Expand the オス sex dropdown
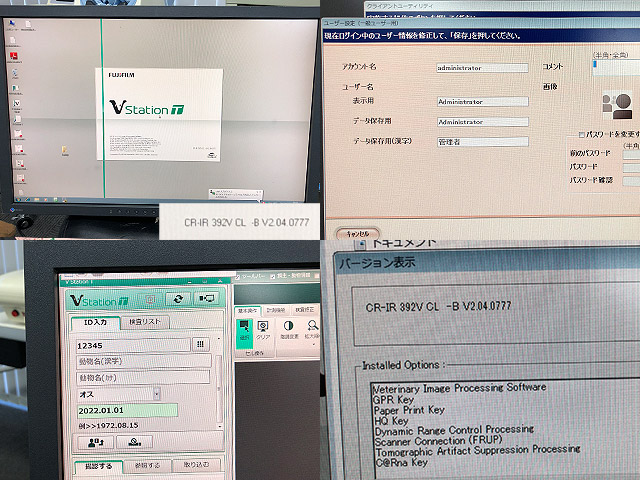 coord(156,394)
